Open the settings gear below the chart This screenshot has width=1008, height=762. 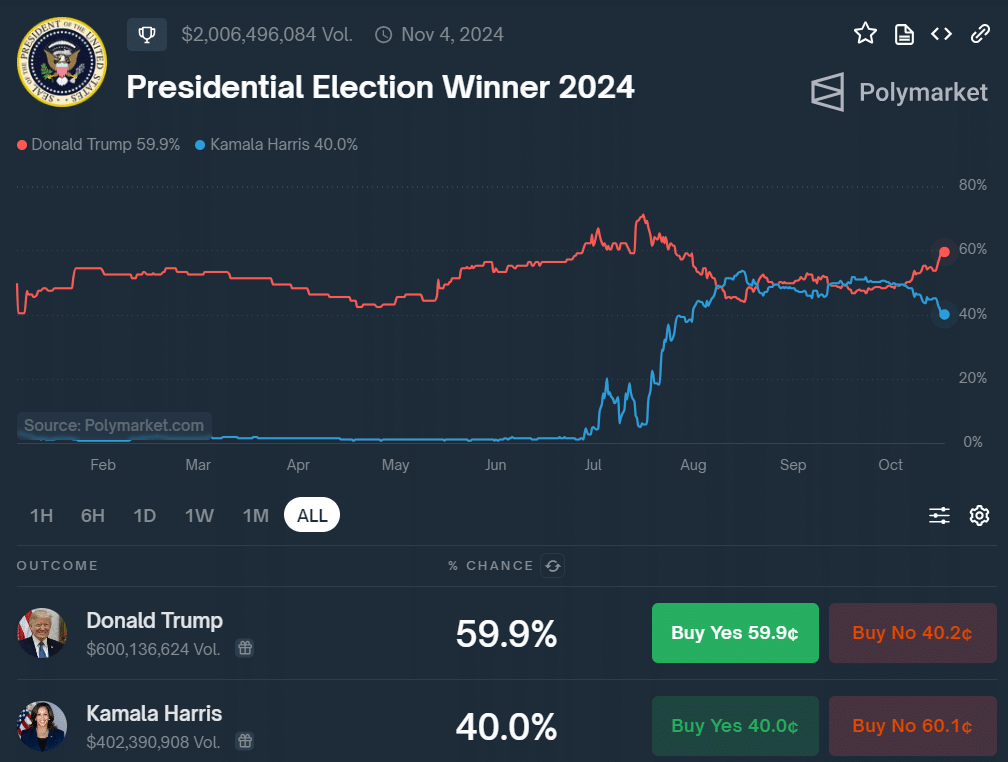click(x=979, y=515)
